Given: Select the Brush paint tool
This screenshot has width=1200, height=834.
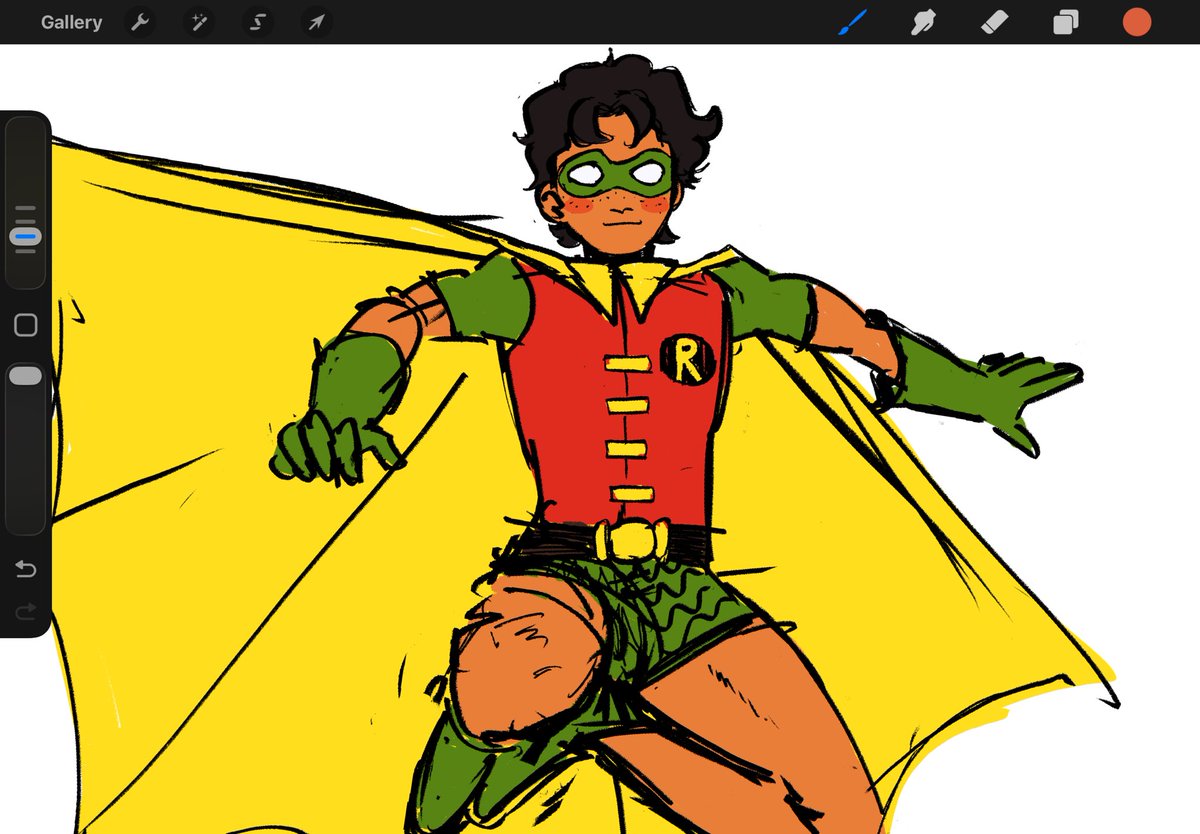Looking at the screenshot, I should click(852, 22).
